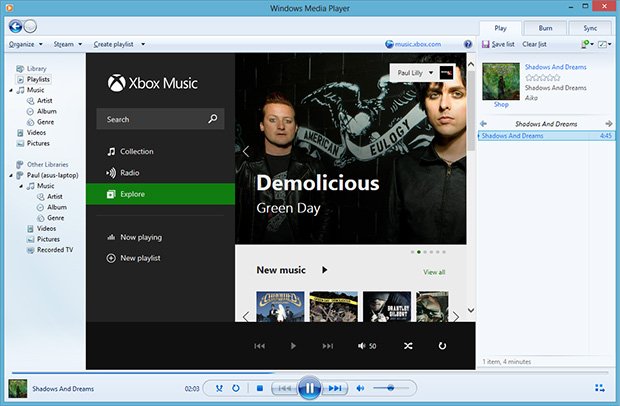This screenshot has width=620, height=406.
Task: Open the View all link for New music
Action: point(434,272)
